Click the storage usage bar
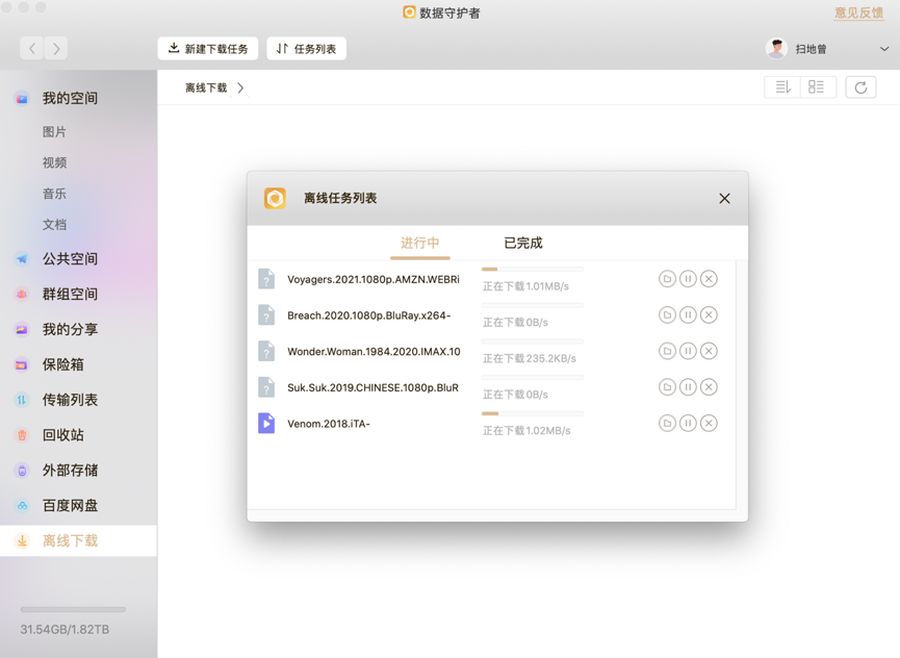The width and height of the screenshot is (900, 658). click(x=73, y=609)
